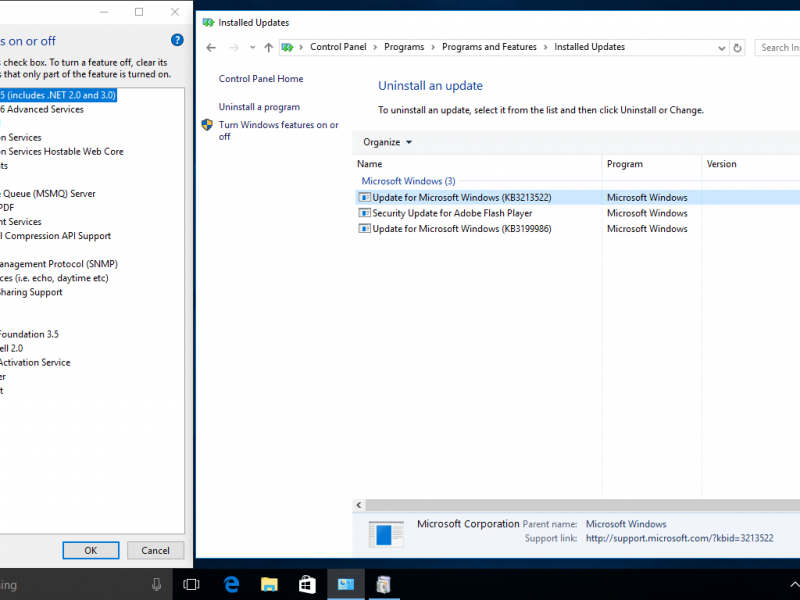Expand the chevron after Control Panel in breadcrumb
The height and width of the screenshot is (600, 800).
point(375,47)
